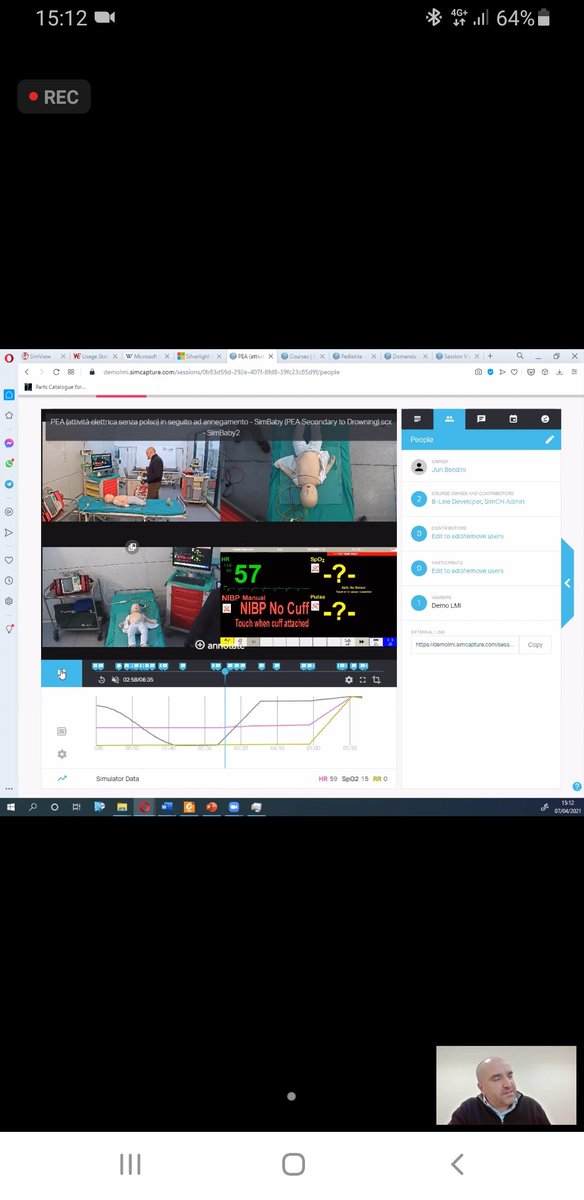
Task: Click the chart legend icon left of graph
Action: 62,731
